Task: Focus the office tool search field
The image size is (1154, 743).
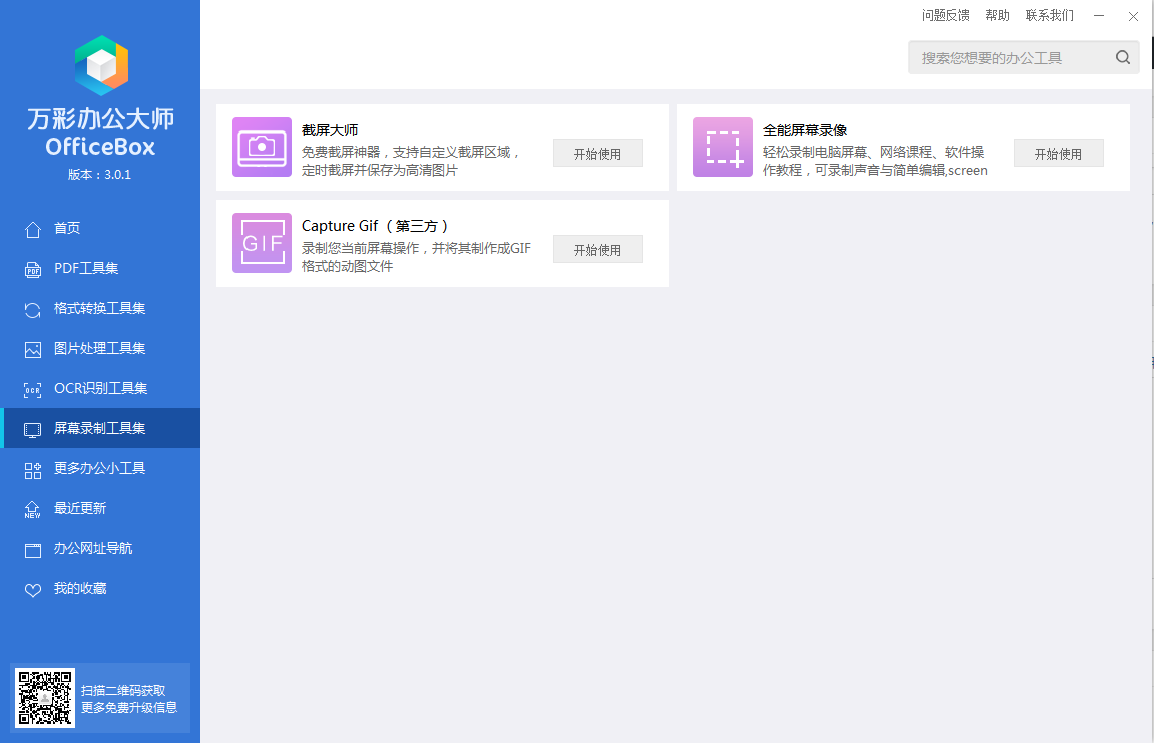Action: [x=1010, y=58]
